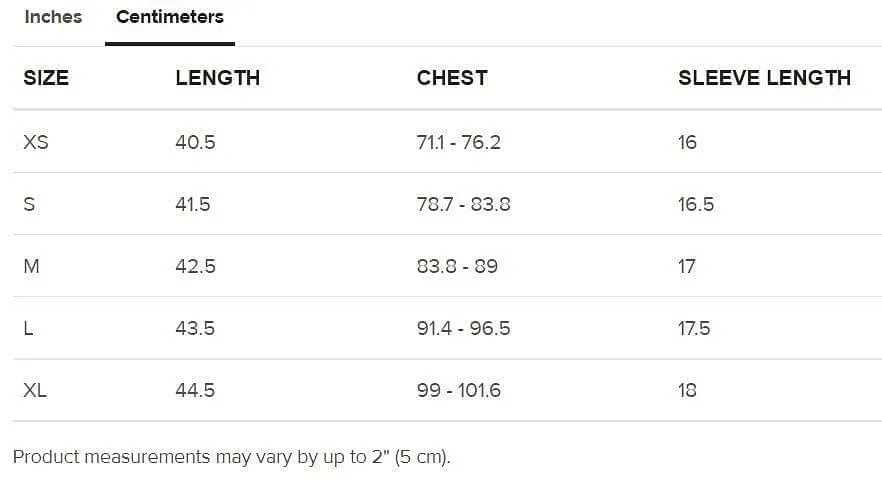Click the 78.7 - 83.8 chest value
This screenshot has width=882, height=501.
click(464, 204)
